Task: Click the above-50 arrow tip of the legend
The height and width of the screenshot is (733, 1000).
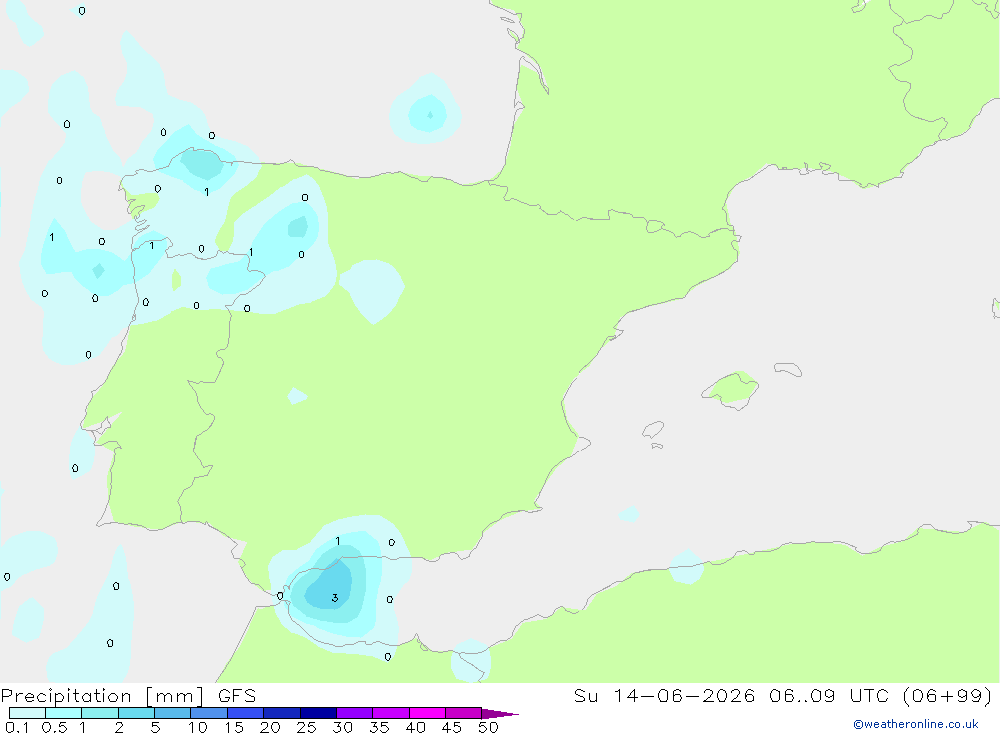Action: tap(500, 713)
